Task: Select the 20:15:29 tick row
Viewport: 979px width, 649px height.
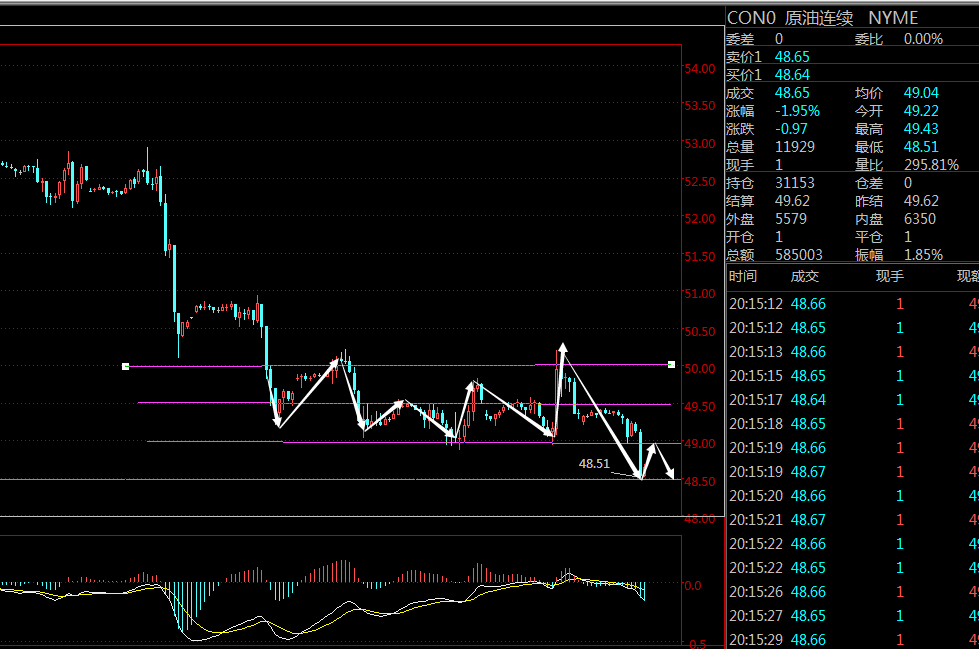Action: (850, 640)
